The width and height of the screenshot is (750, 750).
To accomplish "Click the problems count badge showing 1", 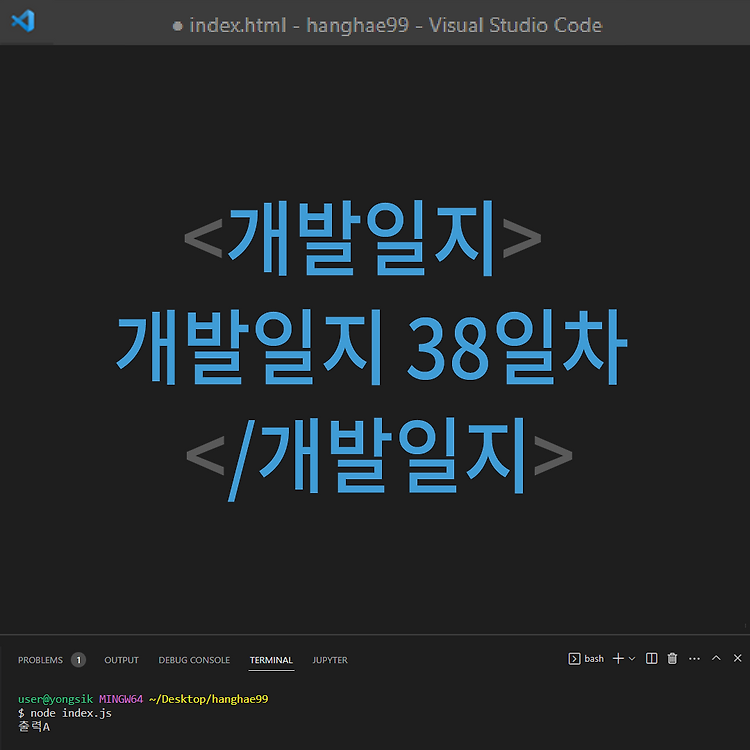I will 78,660.
